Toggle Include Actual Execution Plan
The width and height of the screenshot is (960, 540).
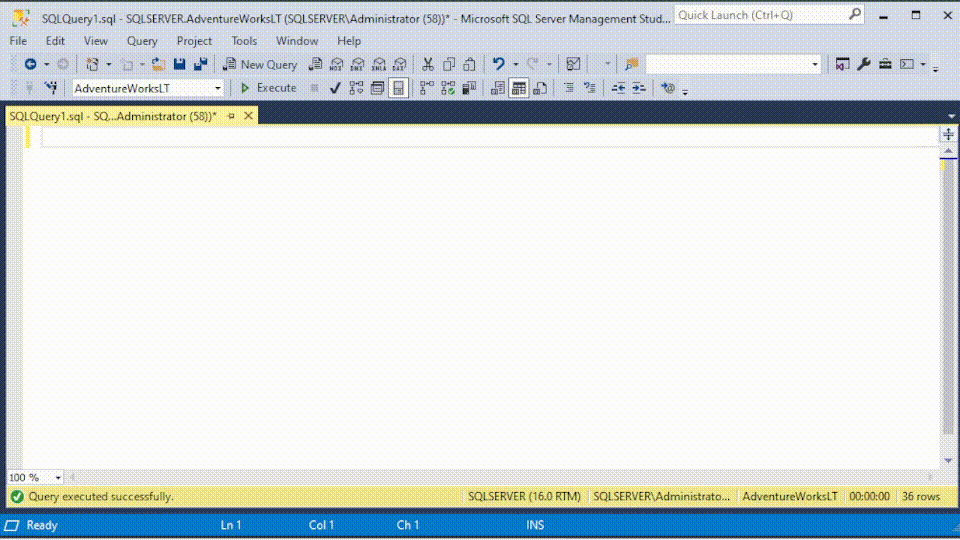tap(426, 88)
